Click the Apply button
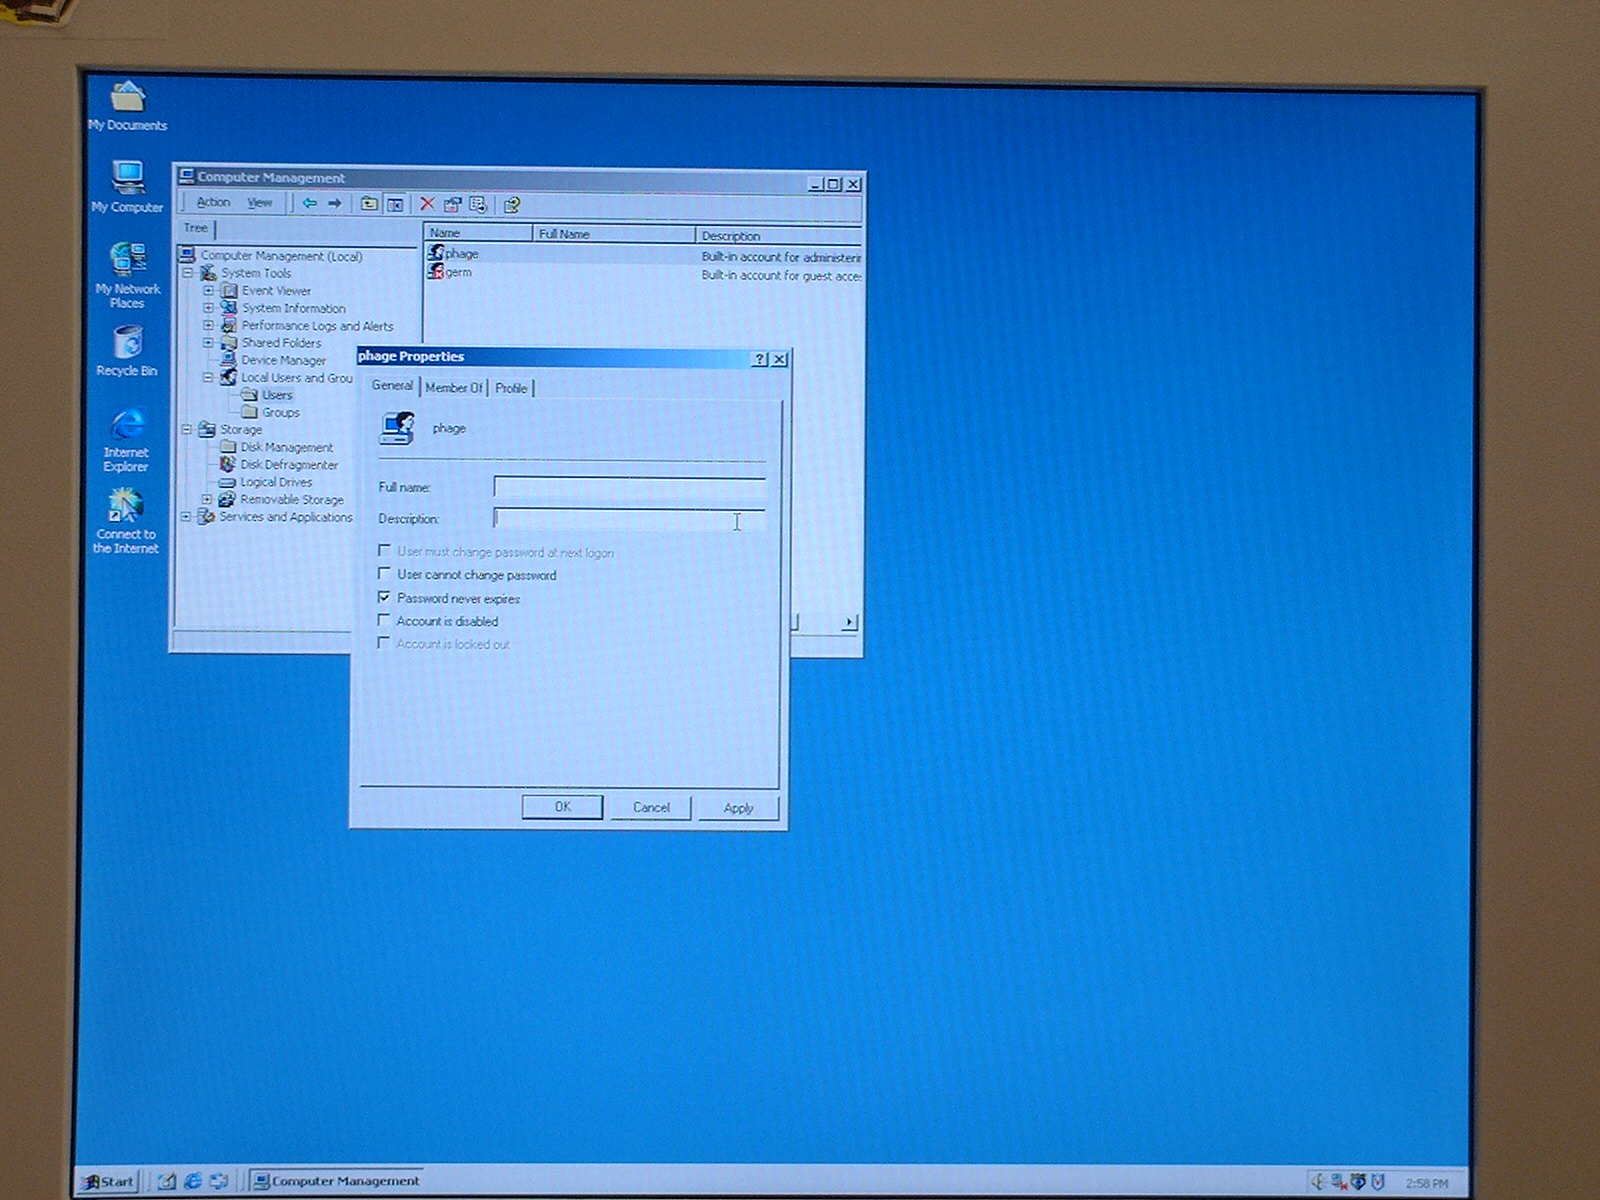 [x=738, y=808]
